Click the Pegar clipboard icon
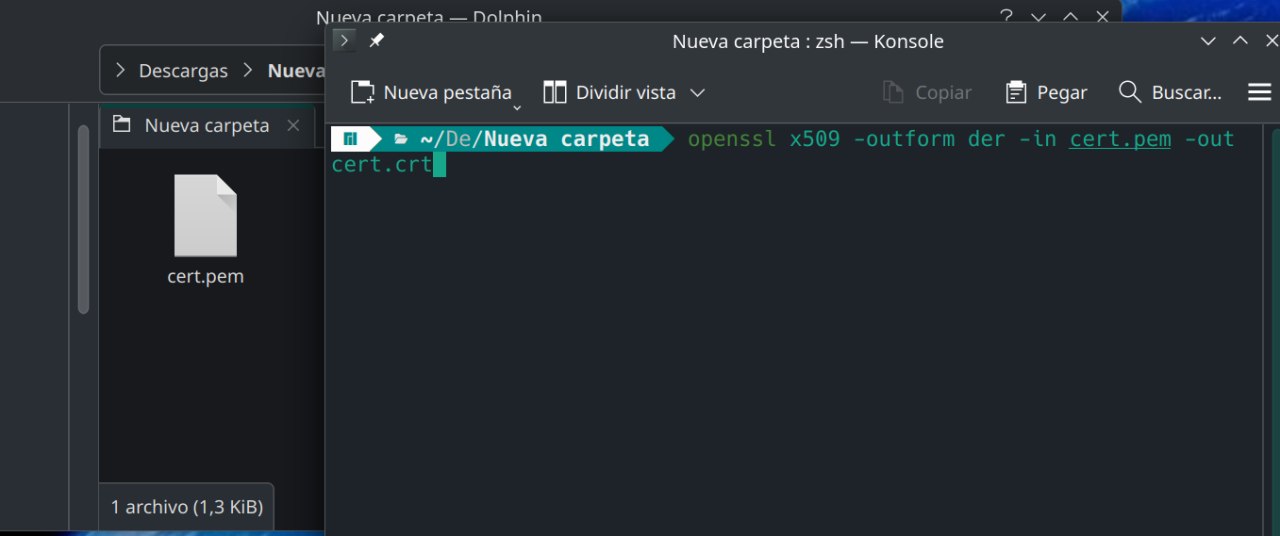The height and width of the screenshot is (536, 1280). pyautogui.click(x=1016, y=93)
